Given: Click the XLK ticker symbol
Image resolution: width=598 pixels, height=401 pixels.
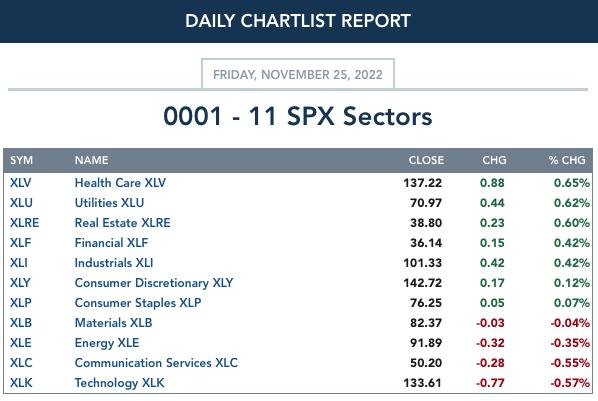Looking at the screenshot, I should point(21,383).
